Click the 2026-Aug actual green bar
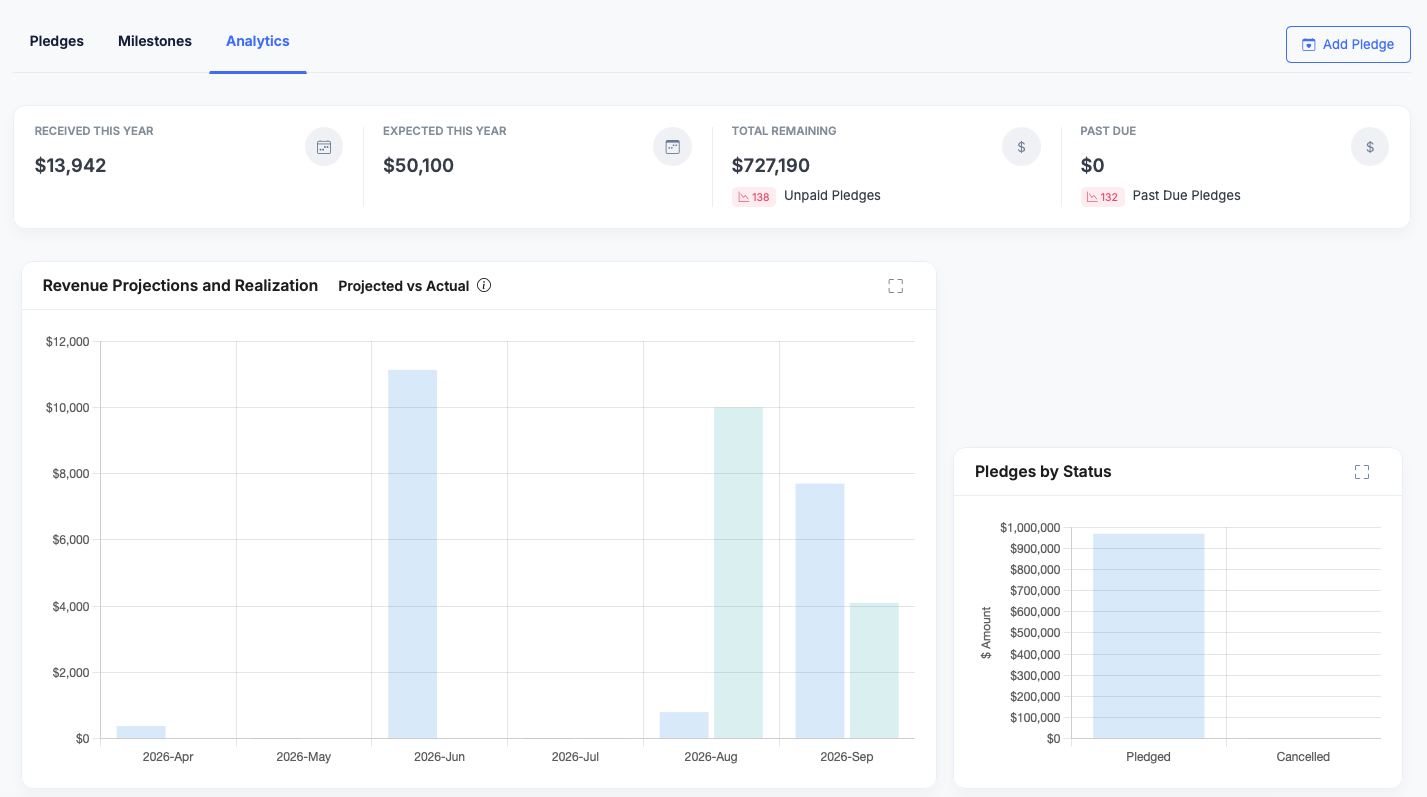 point(738,573)
